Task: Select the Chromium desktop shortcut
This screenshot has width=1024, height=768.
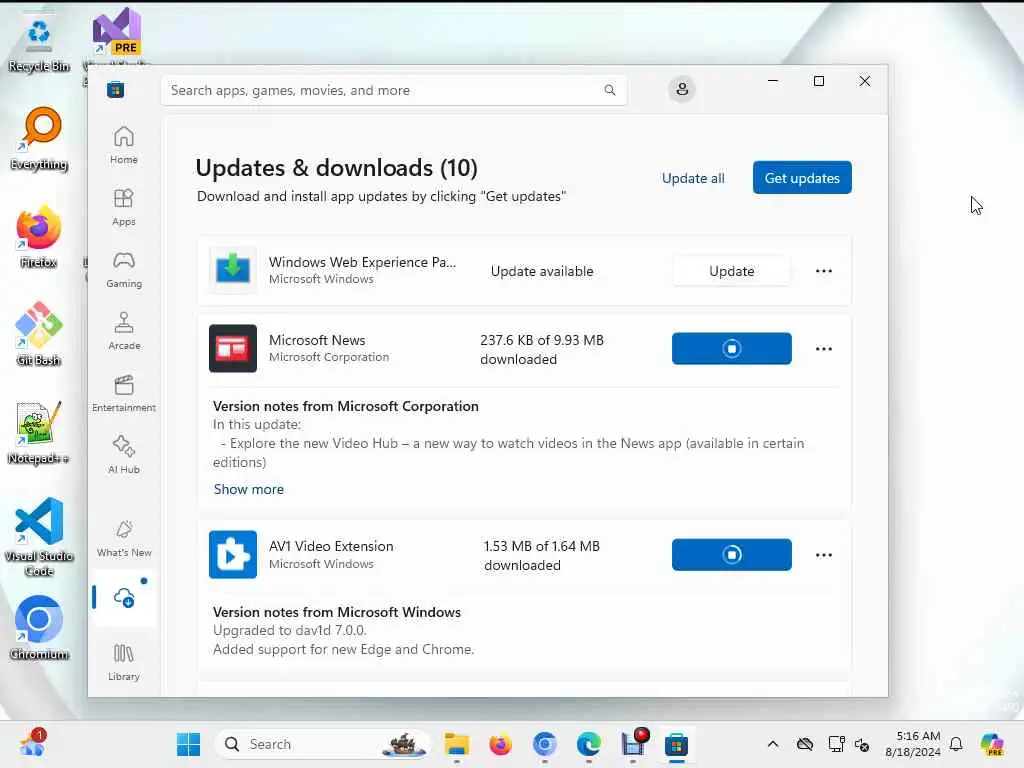Action: (x=39, y=628)
